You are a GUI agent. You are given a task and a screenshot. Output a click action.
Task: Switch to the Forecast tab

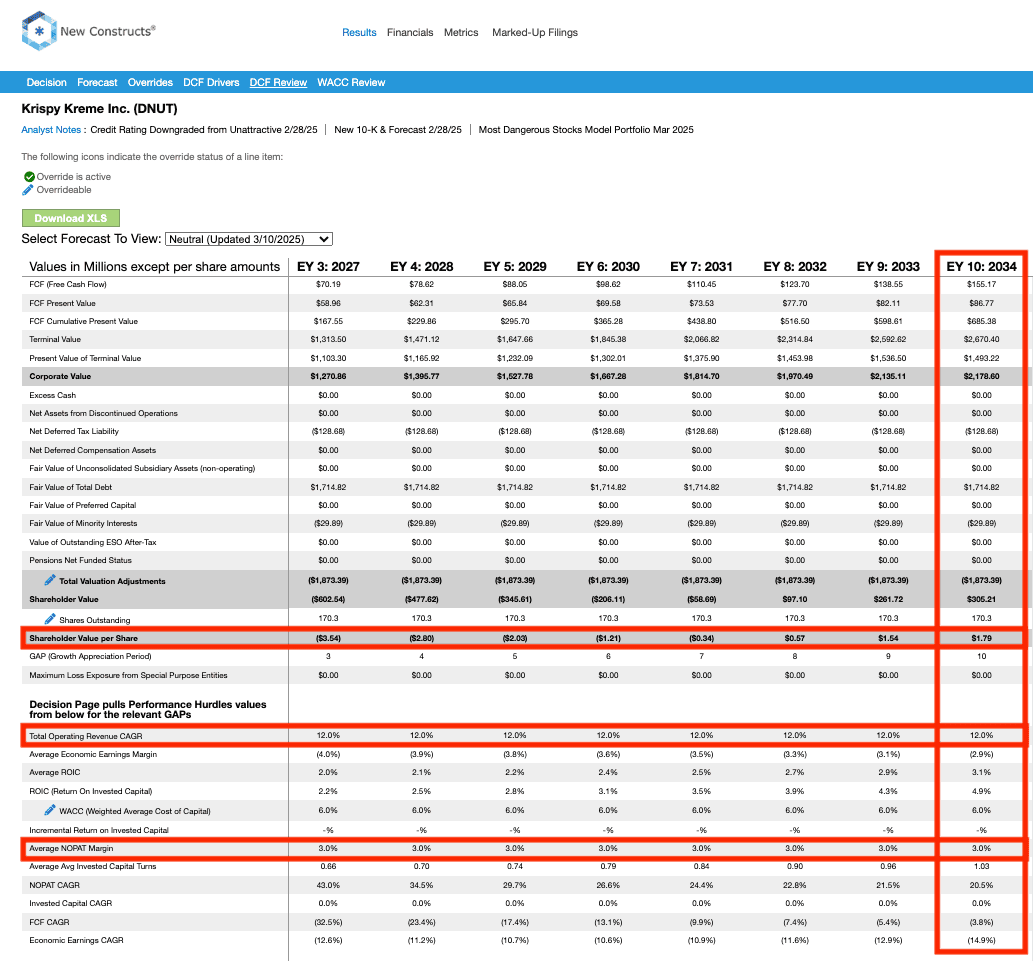[x=97, y=82]
